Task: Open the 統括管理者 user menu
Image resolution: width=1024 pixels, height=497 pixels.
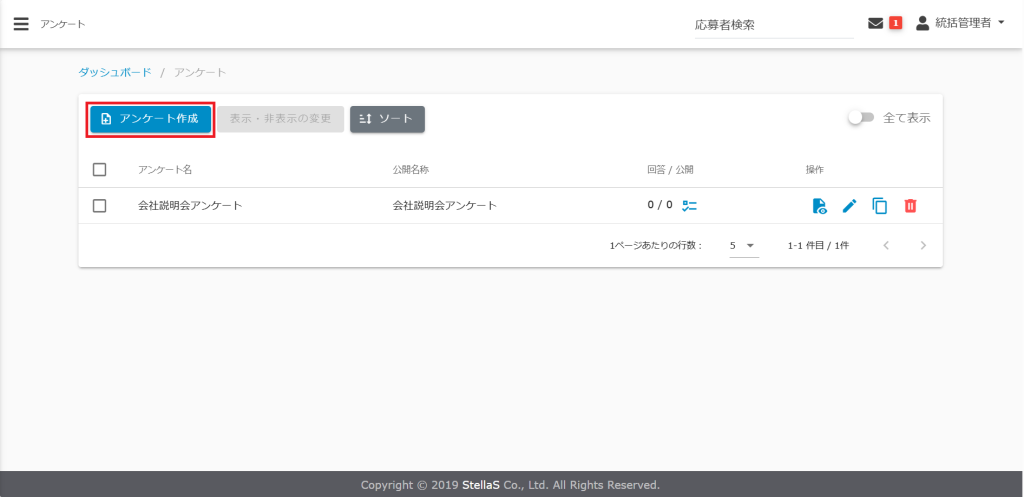Action: (960, 23)
